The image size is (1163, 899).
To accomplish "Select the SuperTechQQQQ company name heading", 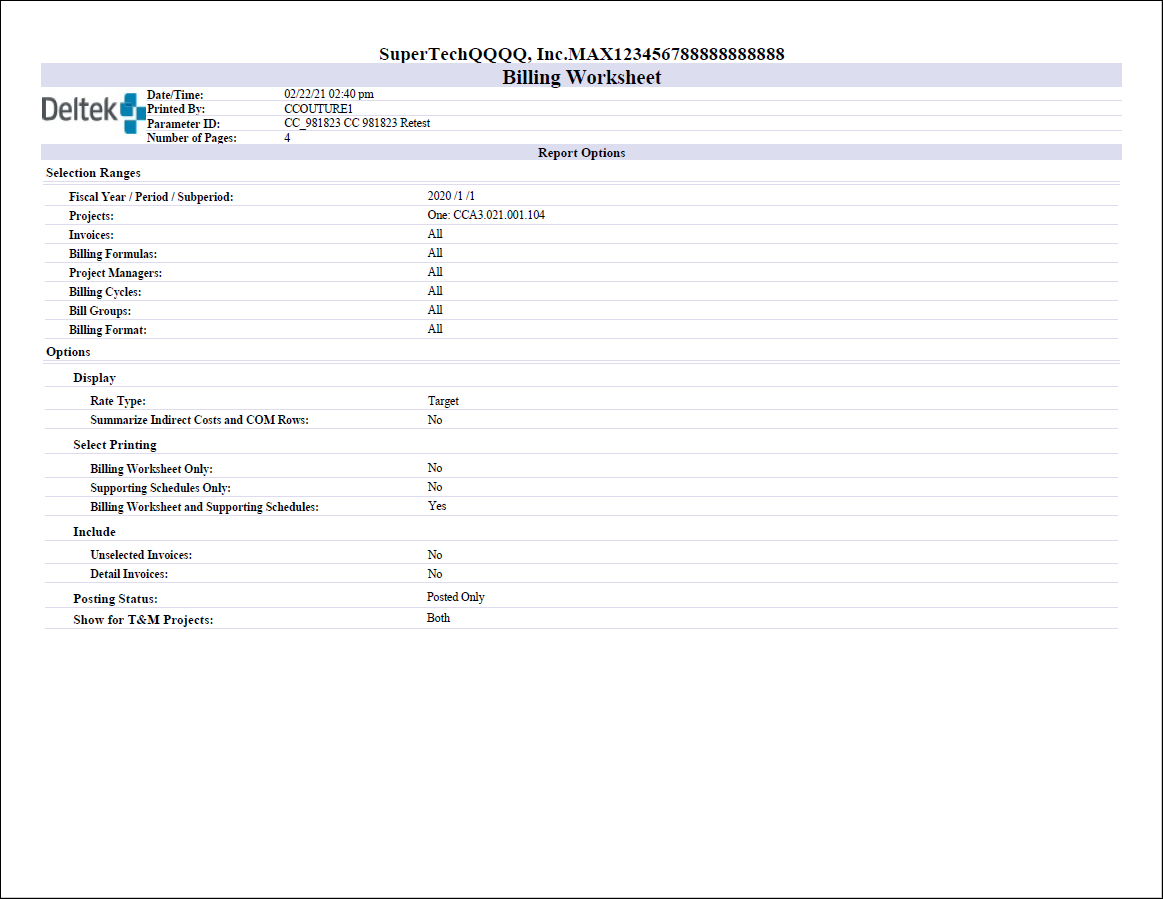I will click(x=581, y=54).
